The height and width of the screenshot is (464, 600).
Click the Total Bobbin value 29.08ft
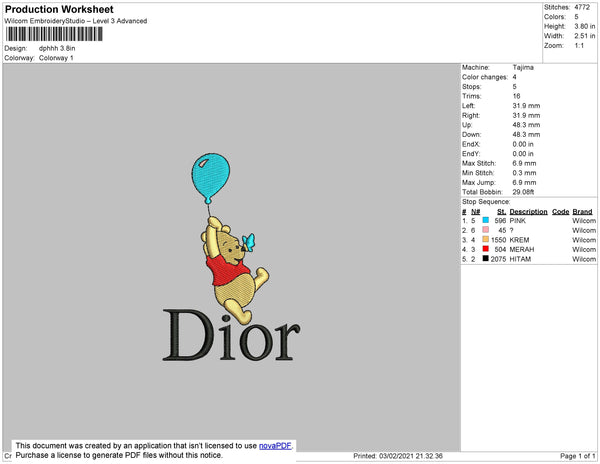[523, 192]
